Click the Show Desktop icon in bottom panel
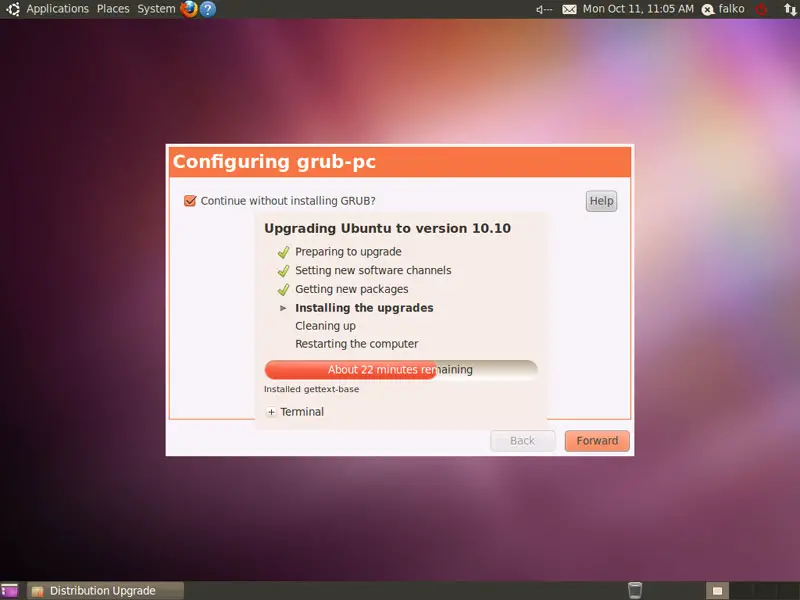The image size is (800, 600). click(9, 591)
